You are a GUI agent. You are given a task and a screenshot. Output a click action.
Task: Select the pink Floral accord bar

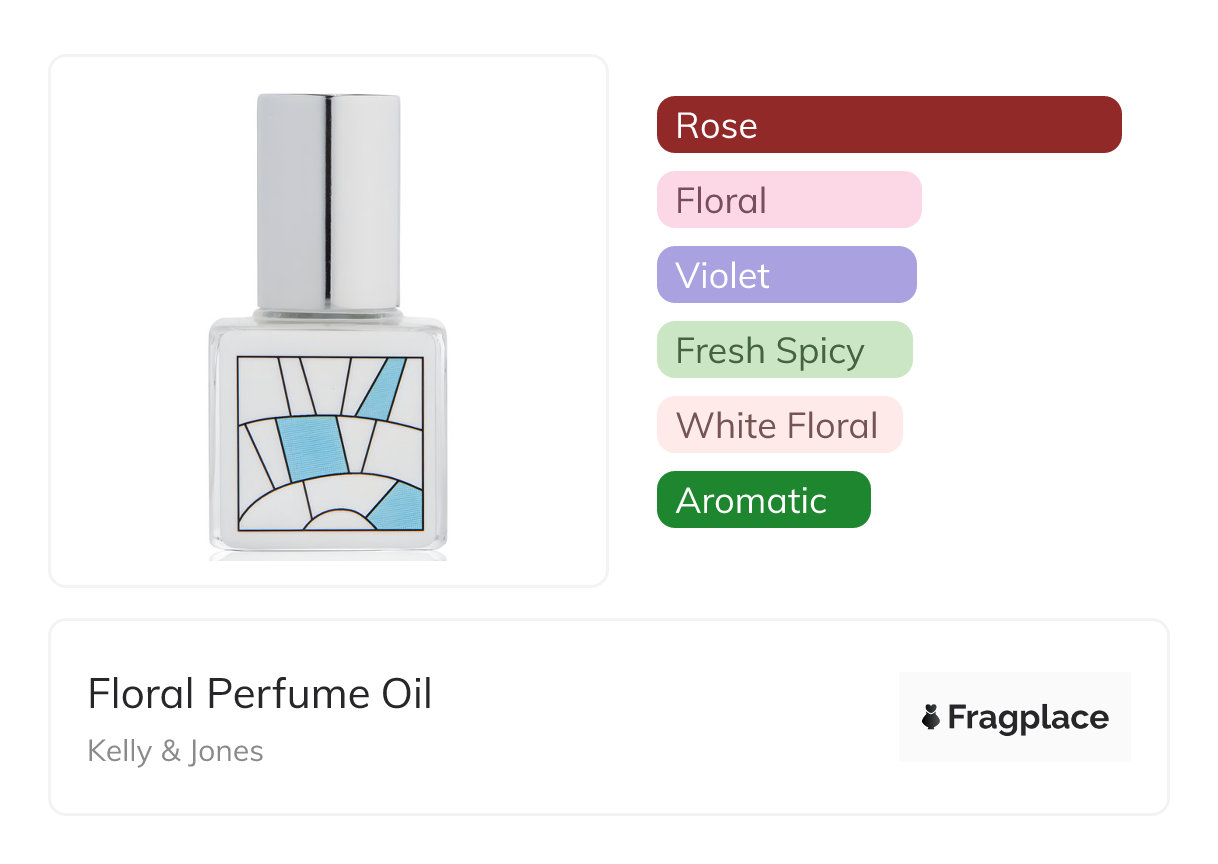788,200
